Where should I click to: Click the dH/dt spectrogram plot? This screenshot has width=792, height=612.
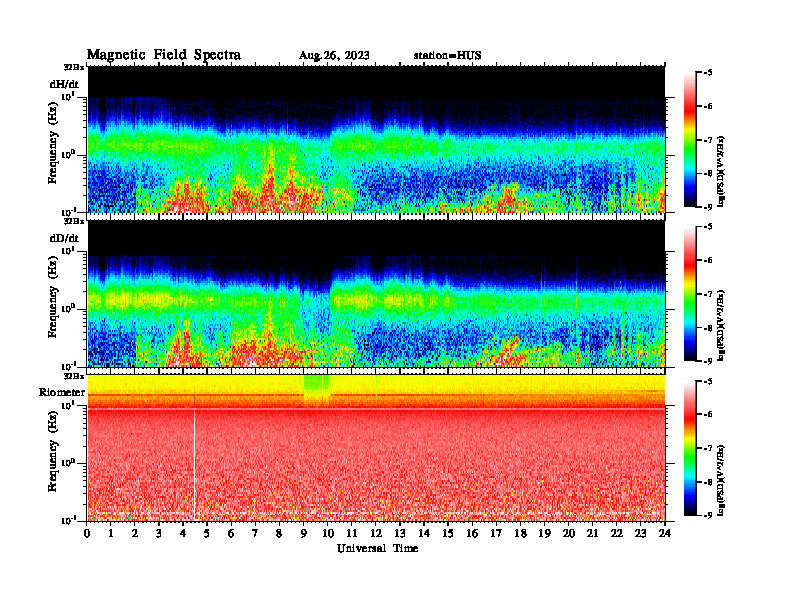pos(376,139)
